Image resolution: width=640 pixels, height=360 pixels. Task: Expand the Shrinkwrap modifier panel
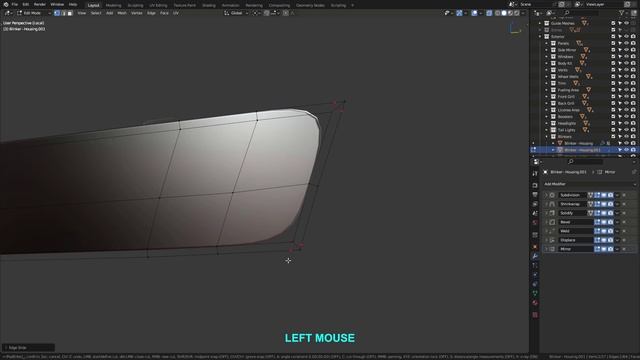click(546, 204)
